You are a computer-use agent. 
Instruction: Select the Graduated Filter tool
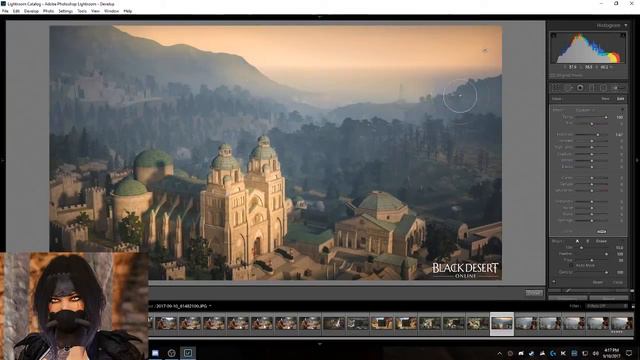(591, 88)
